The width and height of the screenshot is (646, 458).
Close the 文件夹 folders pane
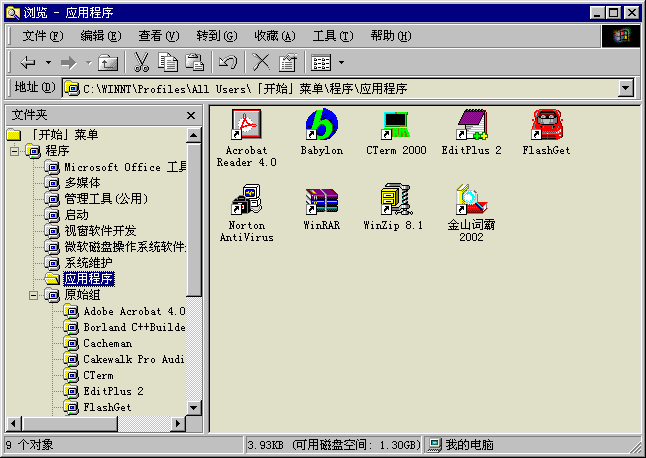point(191,115)
